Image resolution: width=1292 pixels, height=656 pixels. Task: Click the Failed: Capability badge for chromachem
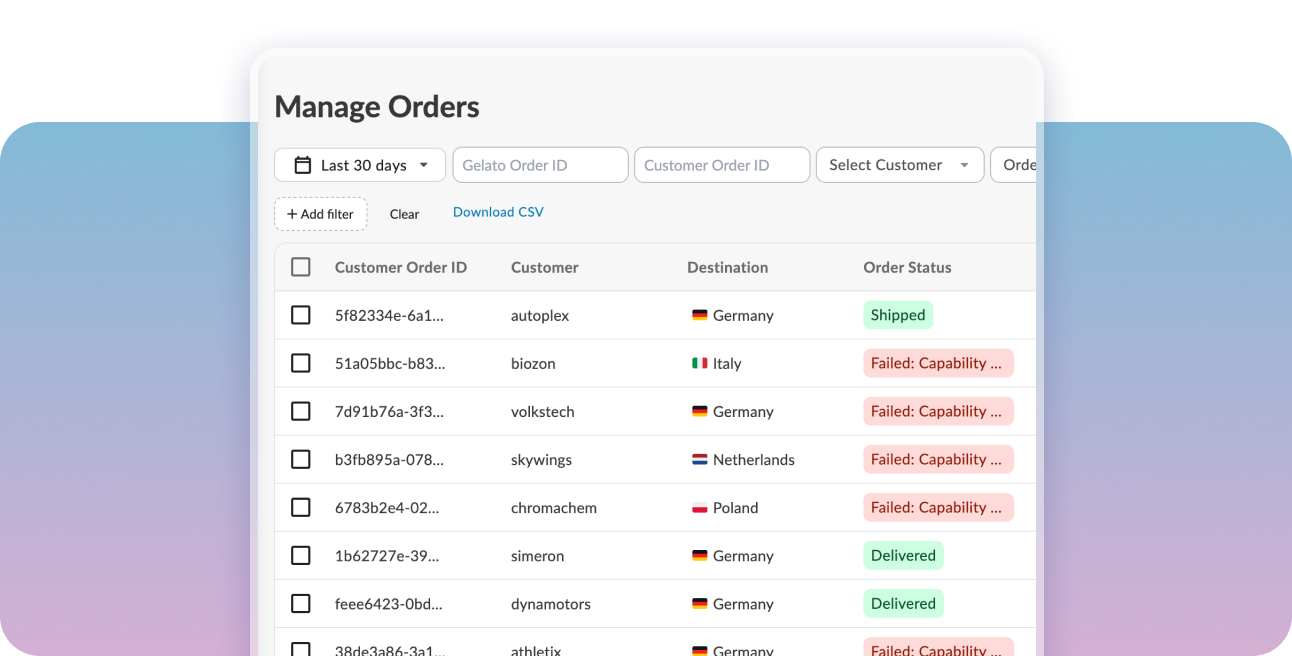click(938, 507)
